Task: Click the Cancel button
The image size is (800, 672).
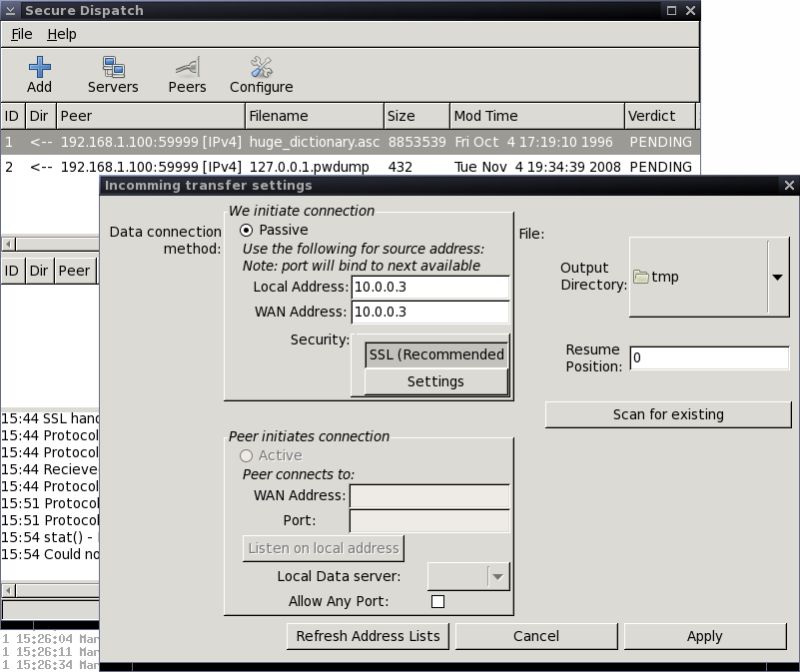Action: (x=536, y=636)
